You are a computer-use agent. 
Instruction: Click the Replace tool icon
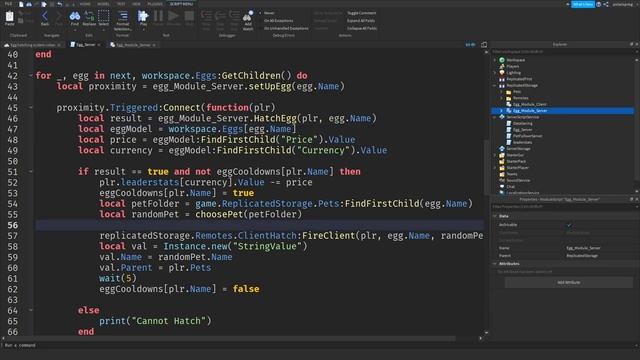89,16
